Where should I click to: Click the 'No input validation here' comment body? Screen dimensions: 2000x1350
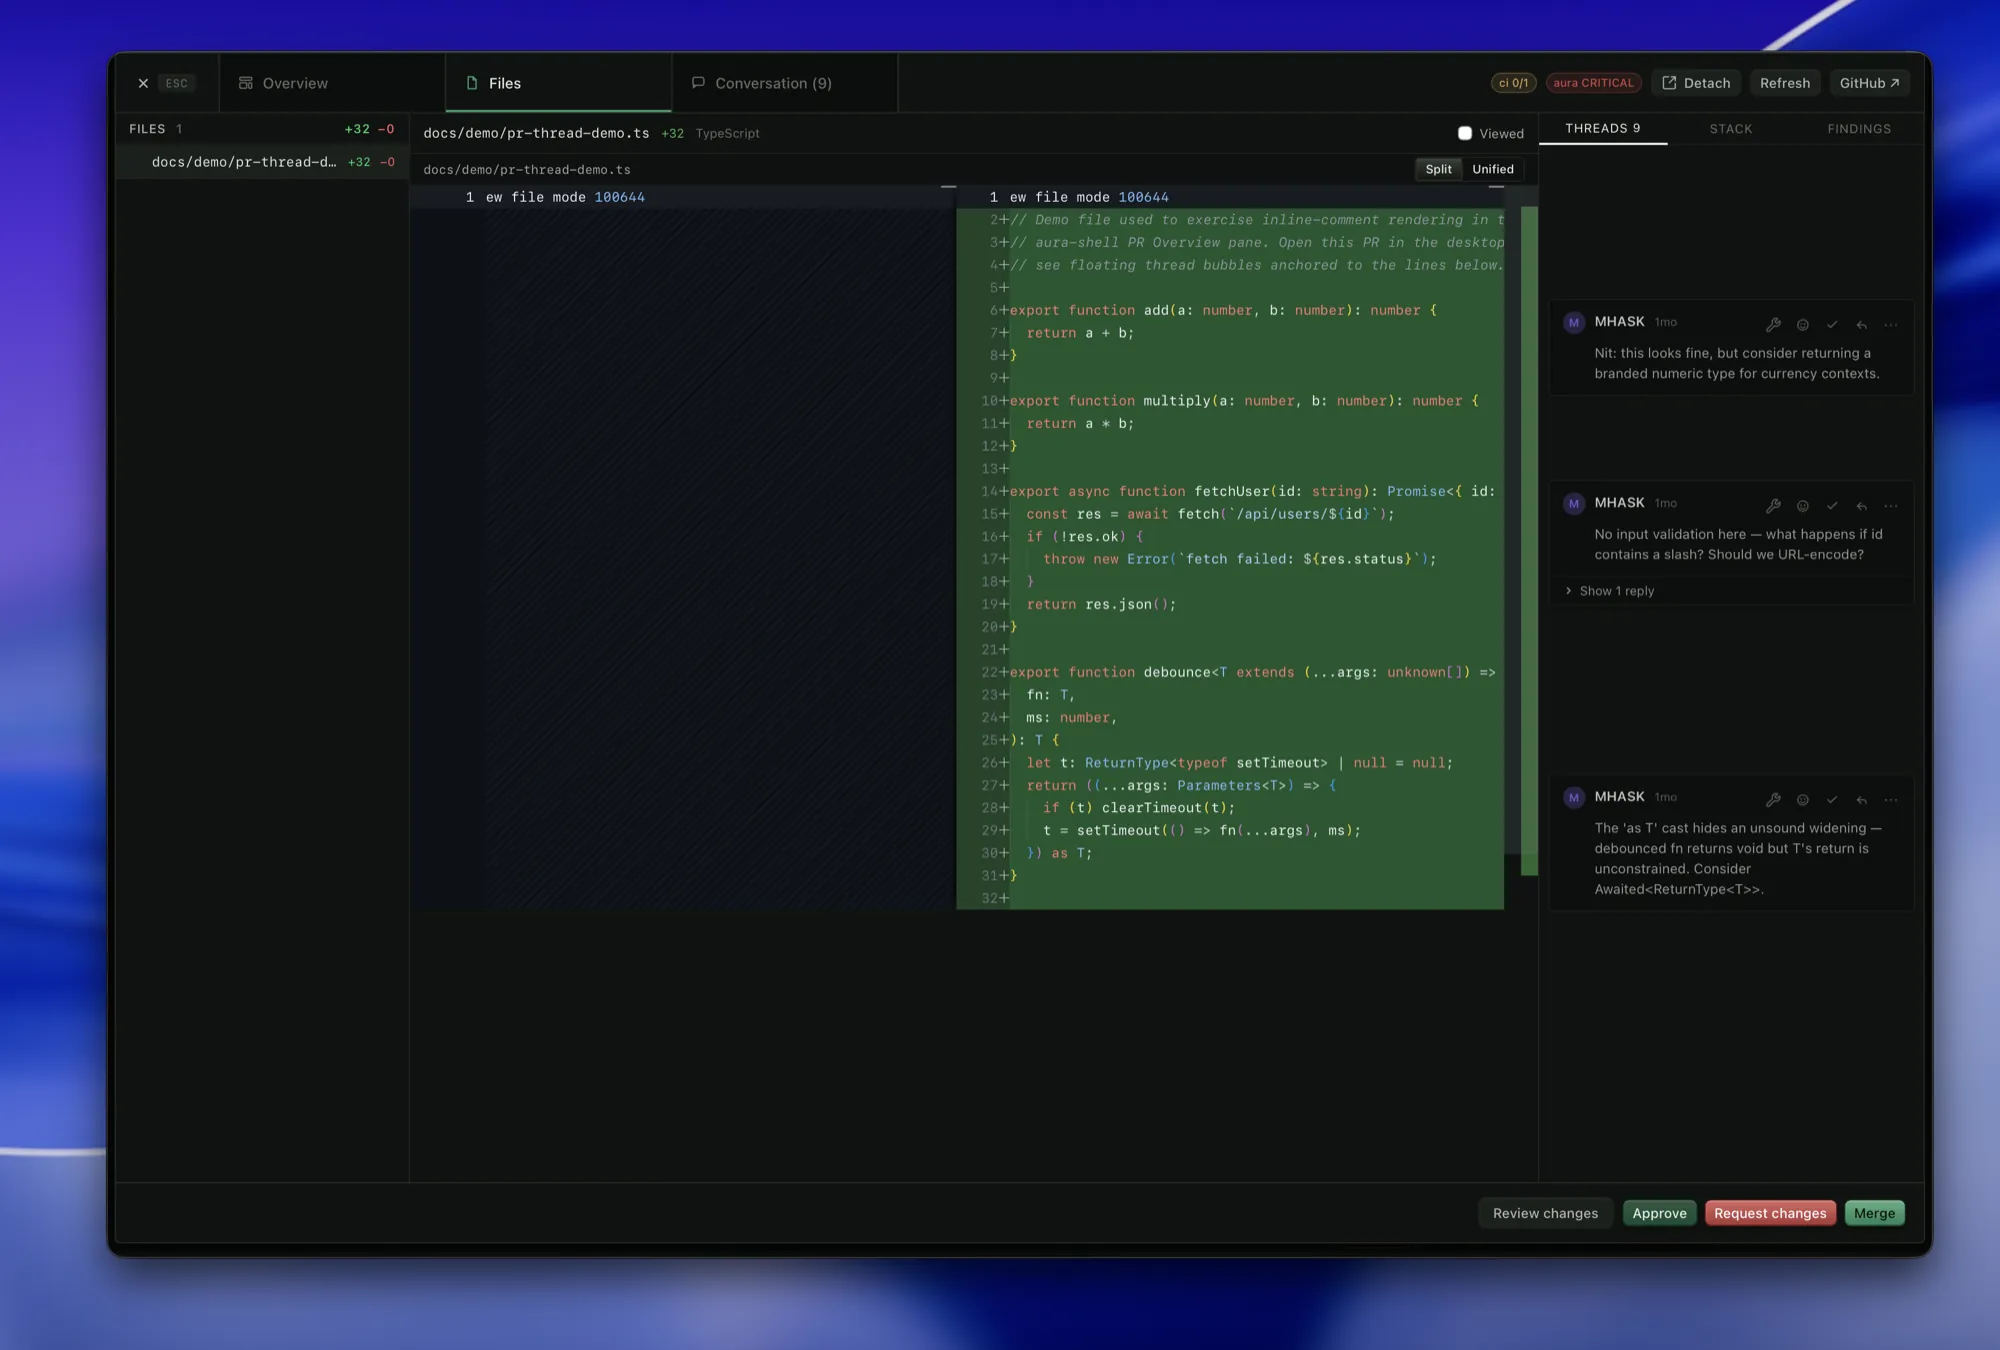click(1738, 544)
